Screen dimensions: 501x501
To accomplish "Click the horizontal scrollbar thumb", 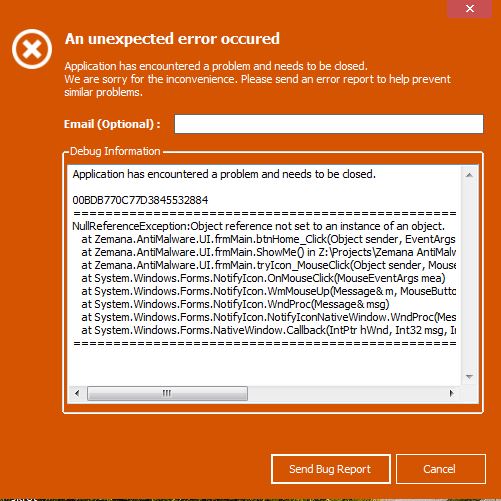I will (167, 393).
